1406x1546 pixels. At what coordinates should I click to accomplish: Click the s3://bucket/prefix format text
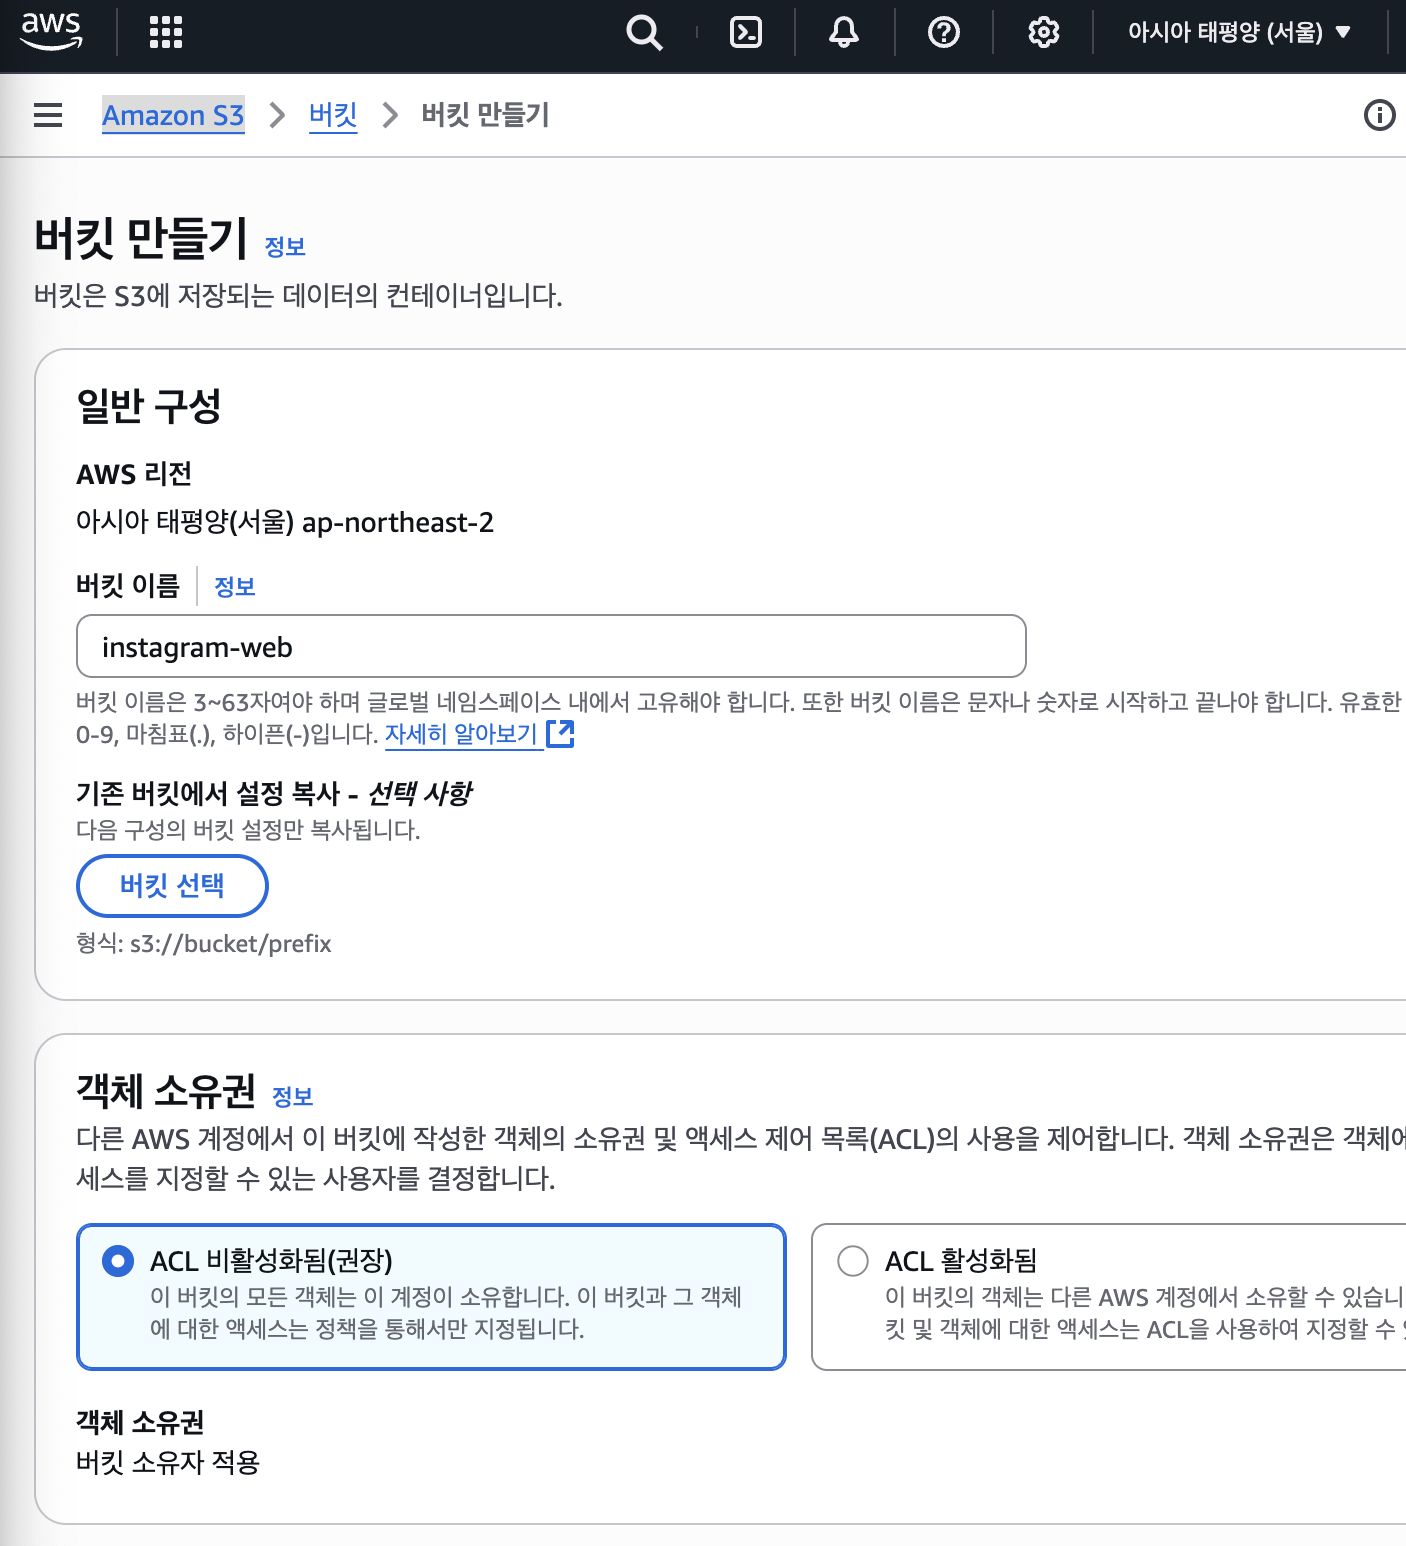[231, 944]
